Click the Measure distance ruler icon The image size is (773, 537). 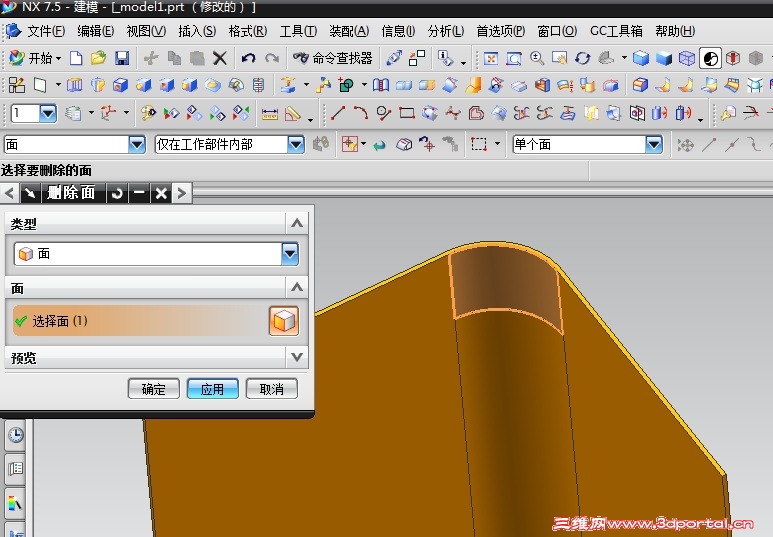pos(270,114)
